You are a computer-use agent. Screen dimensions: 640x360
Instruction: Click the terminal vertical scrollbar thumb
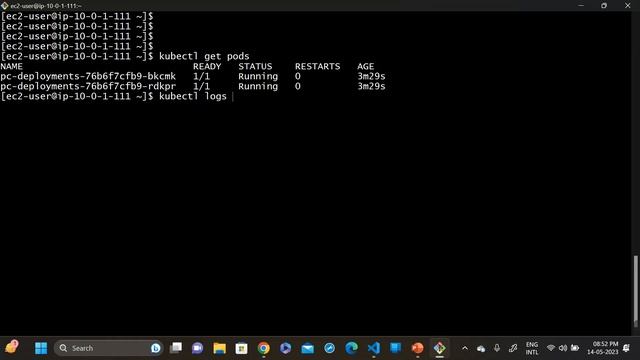(635, 290)
